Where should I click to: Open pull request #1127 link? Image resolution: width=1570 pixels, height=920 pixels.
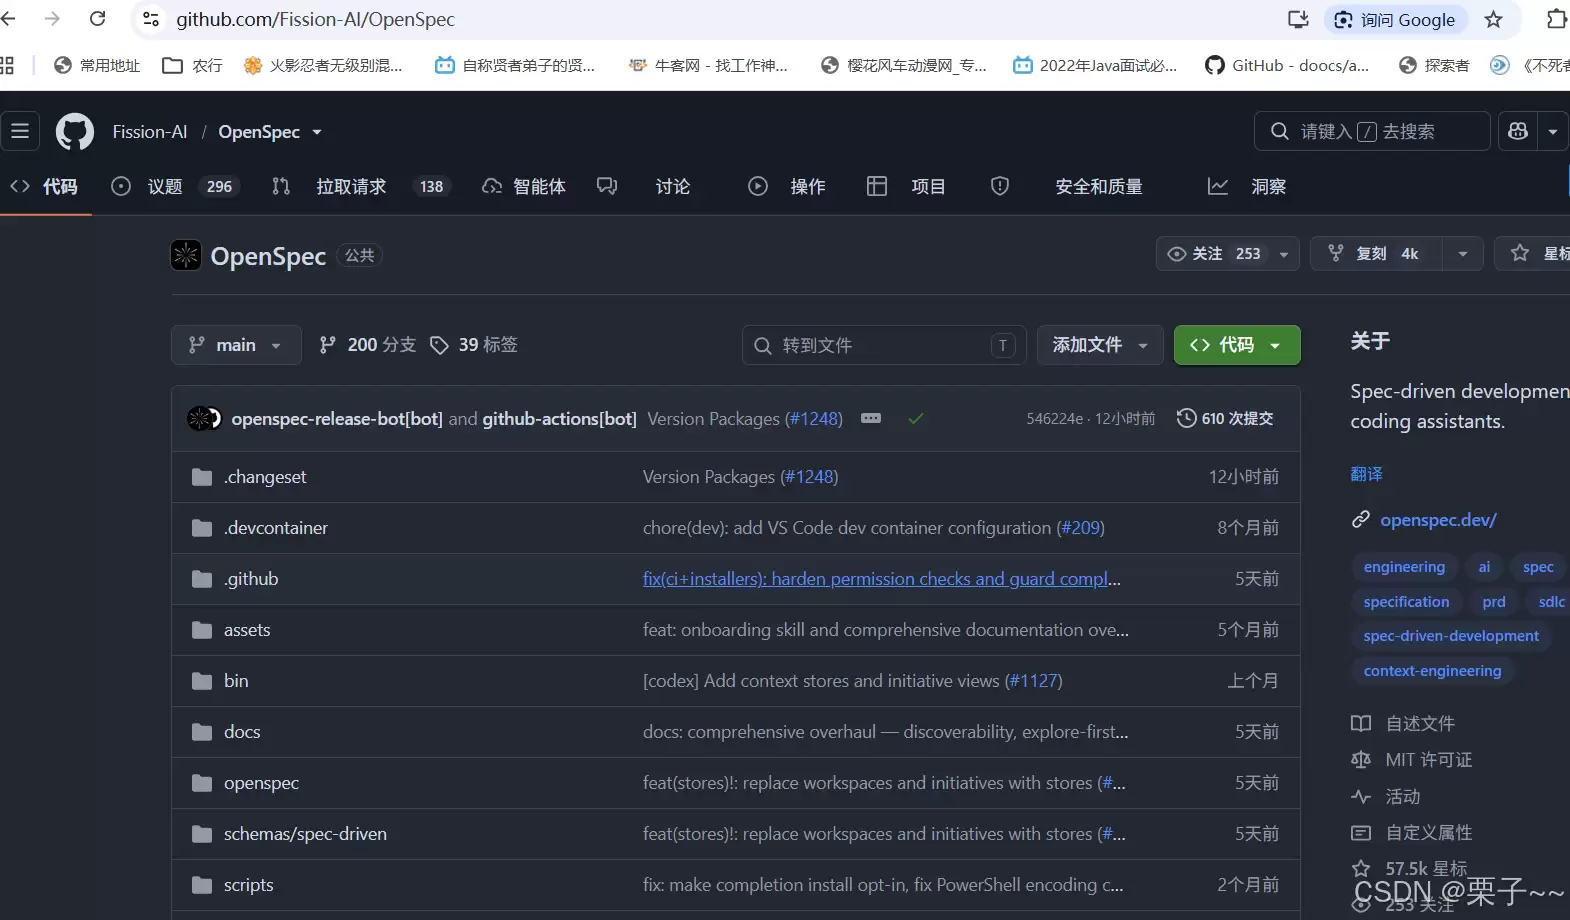pyautogui.click(x=1034, y=681)
